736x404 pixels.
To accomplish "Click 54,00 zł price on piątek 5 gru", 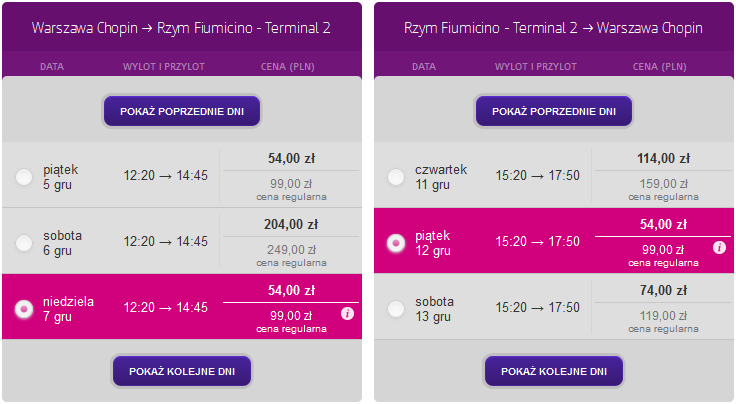I will pyautogui.click(x=291, y=159).
